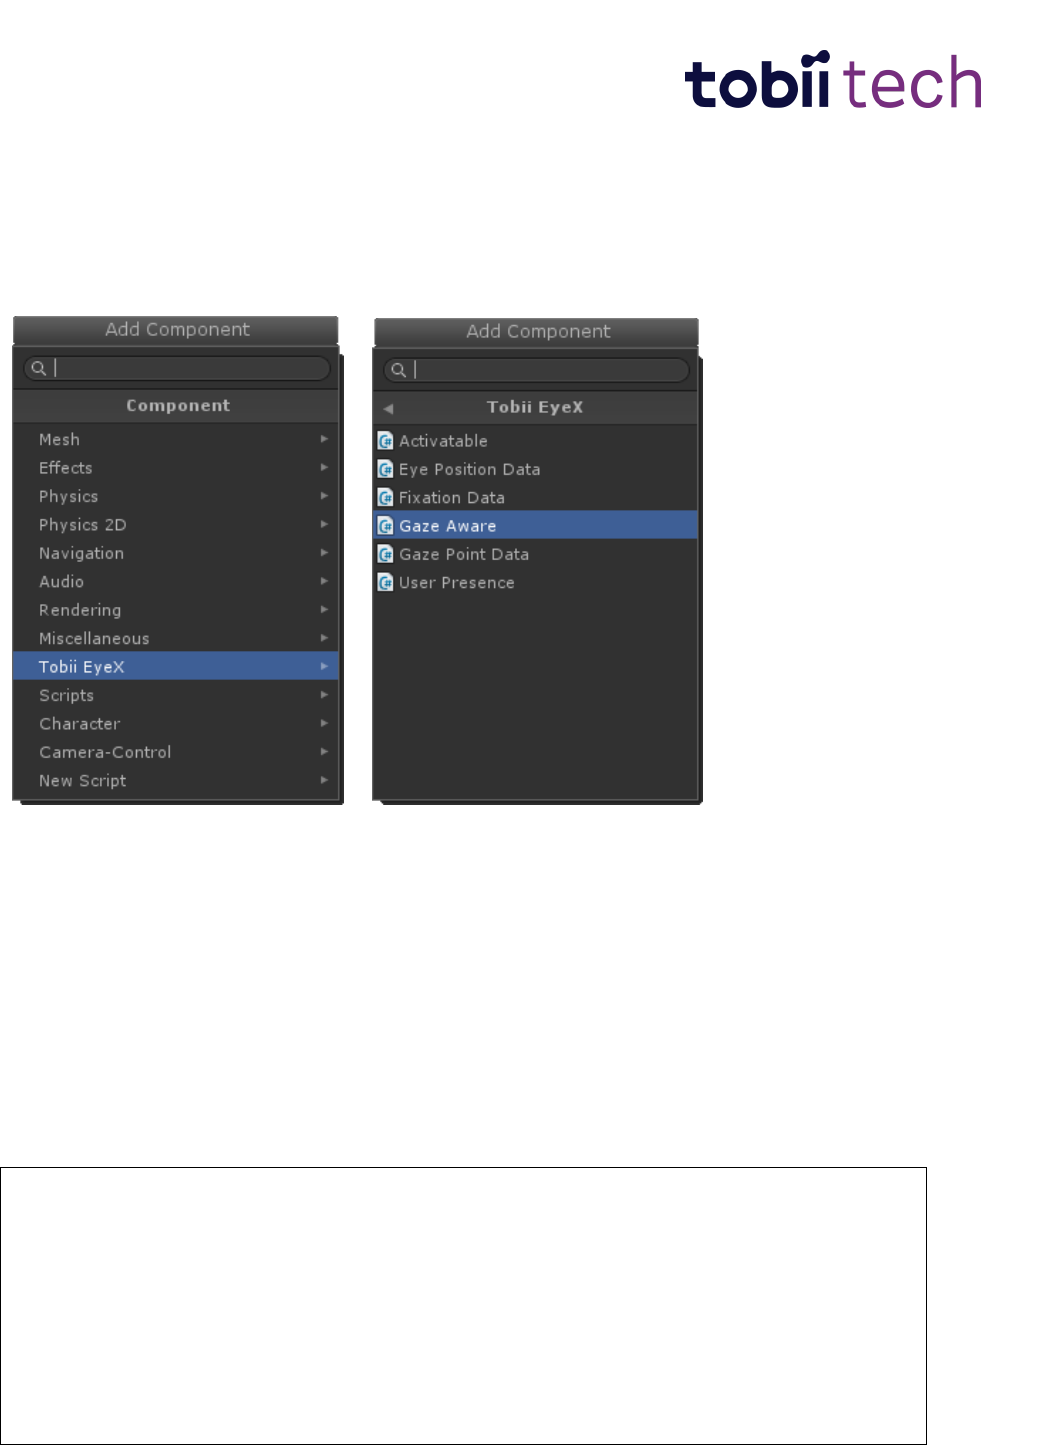This screenshot has width=1059, height=1445.
Task: Expand the Mesh submenu arrow
Action: click(x=324, y=439)
